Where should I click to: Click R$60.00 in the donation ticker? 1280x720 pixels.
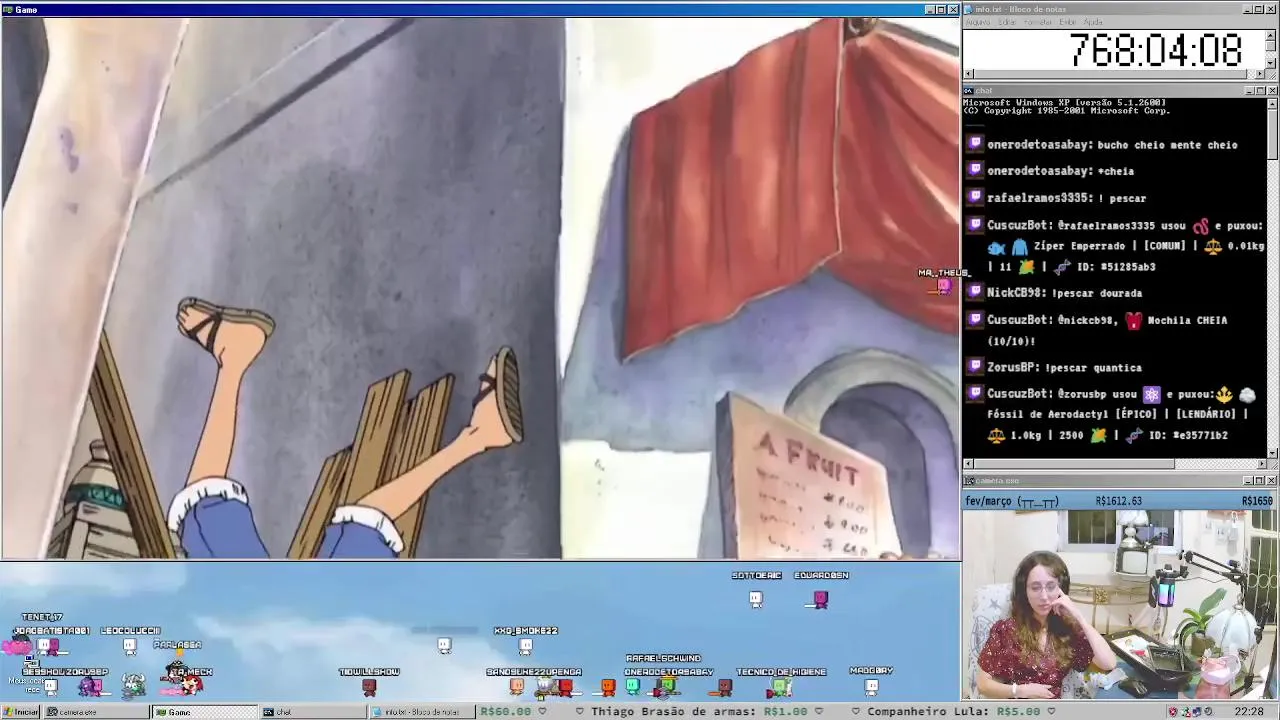click(506, 712)
